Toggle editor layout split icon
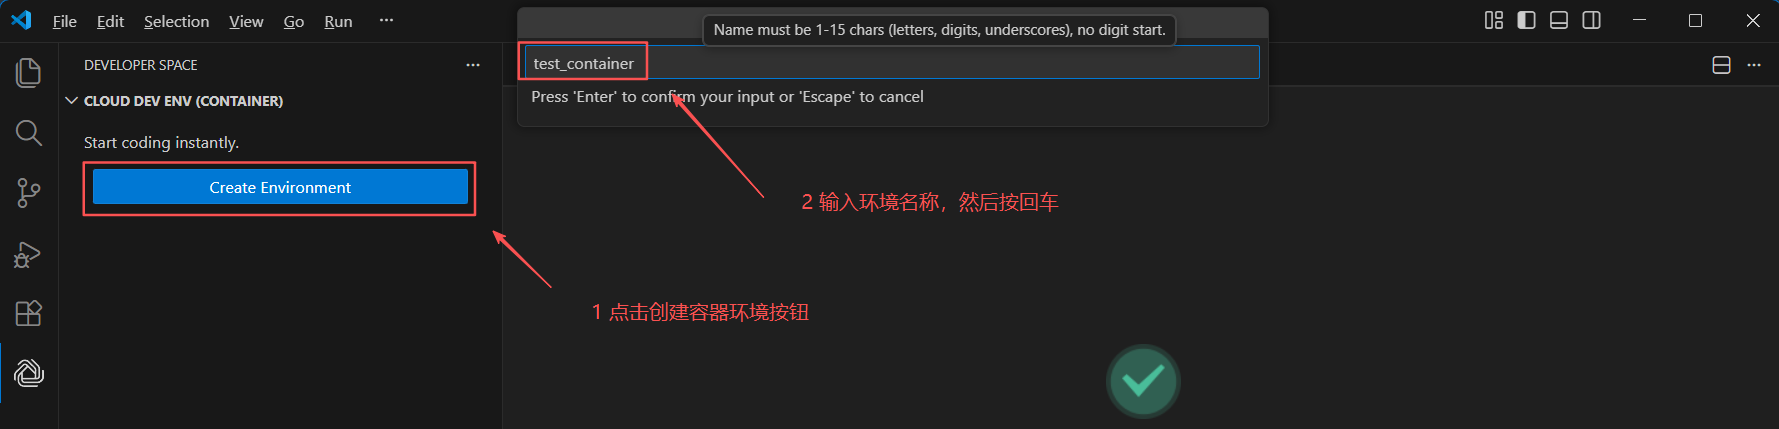The image size is (1779, 429). click(1722, 65)
